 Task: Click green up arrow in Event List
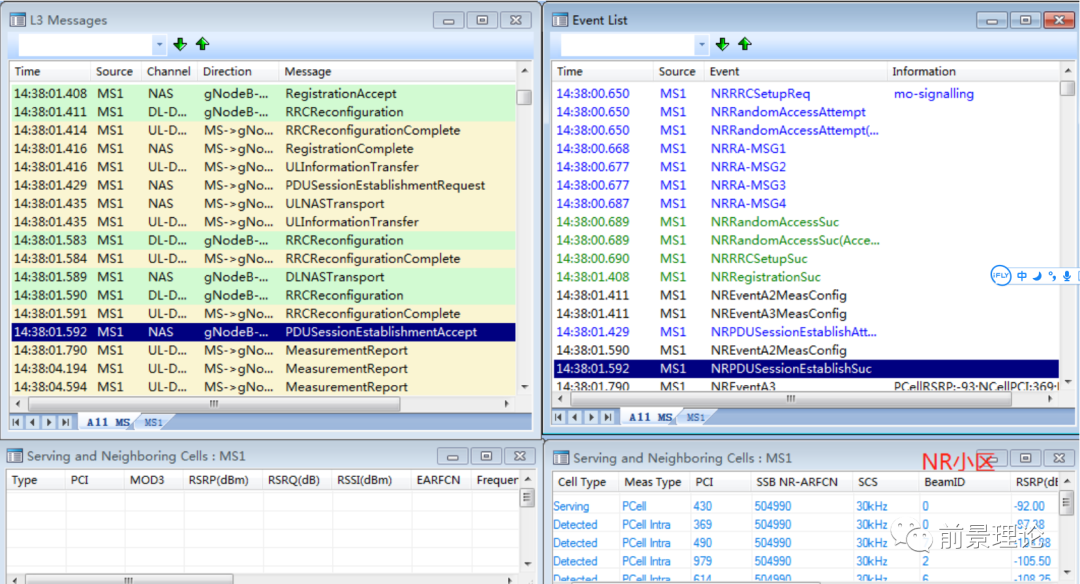point(745,45)
